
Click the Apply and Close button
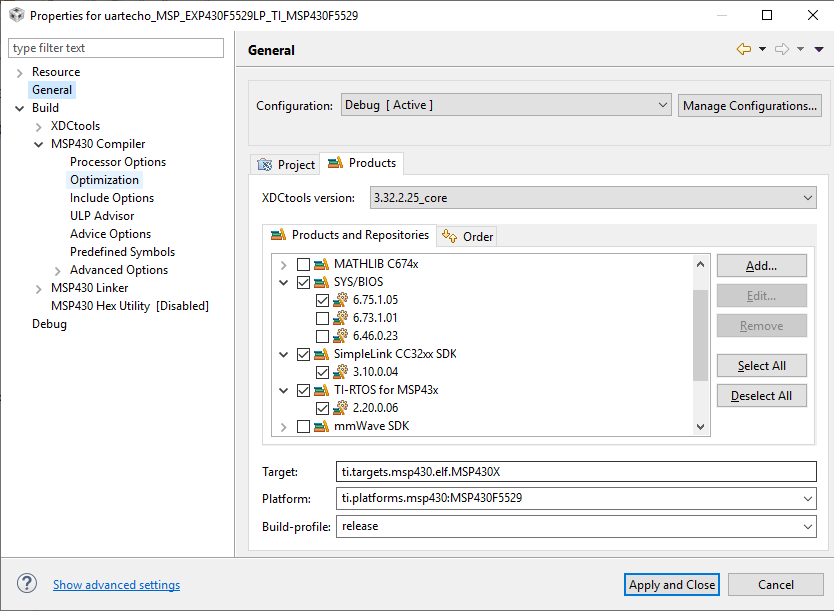pos(672,585)
